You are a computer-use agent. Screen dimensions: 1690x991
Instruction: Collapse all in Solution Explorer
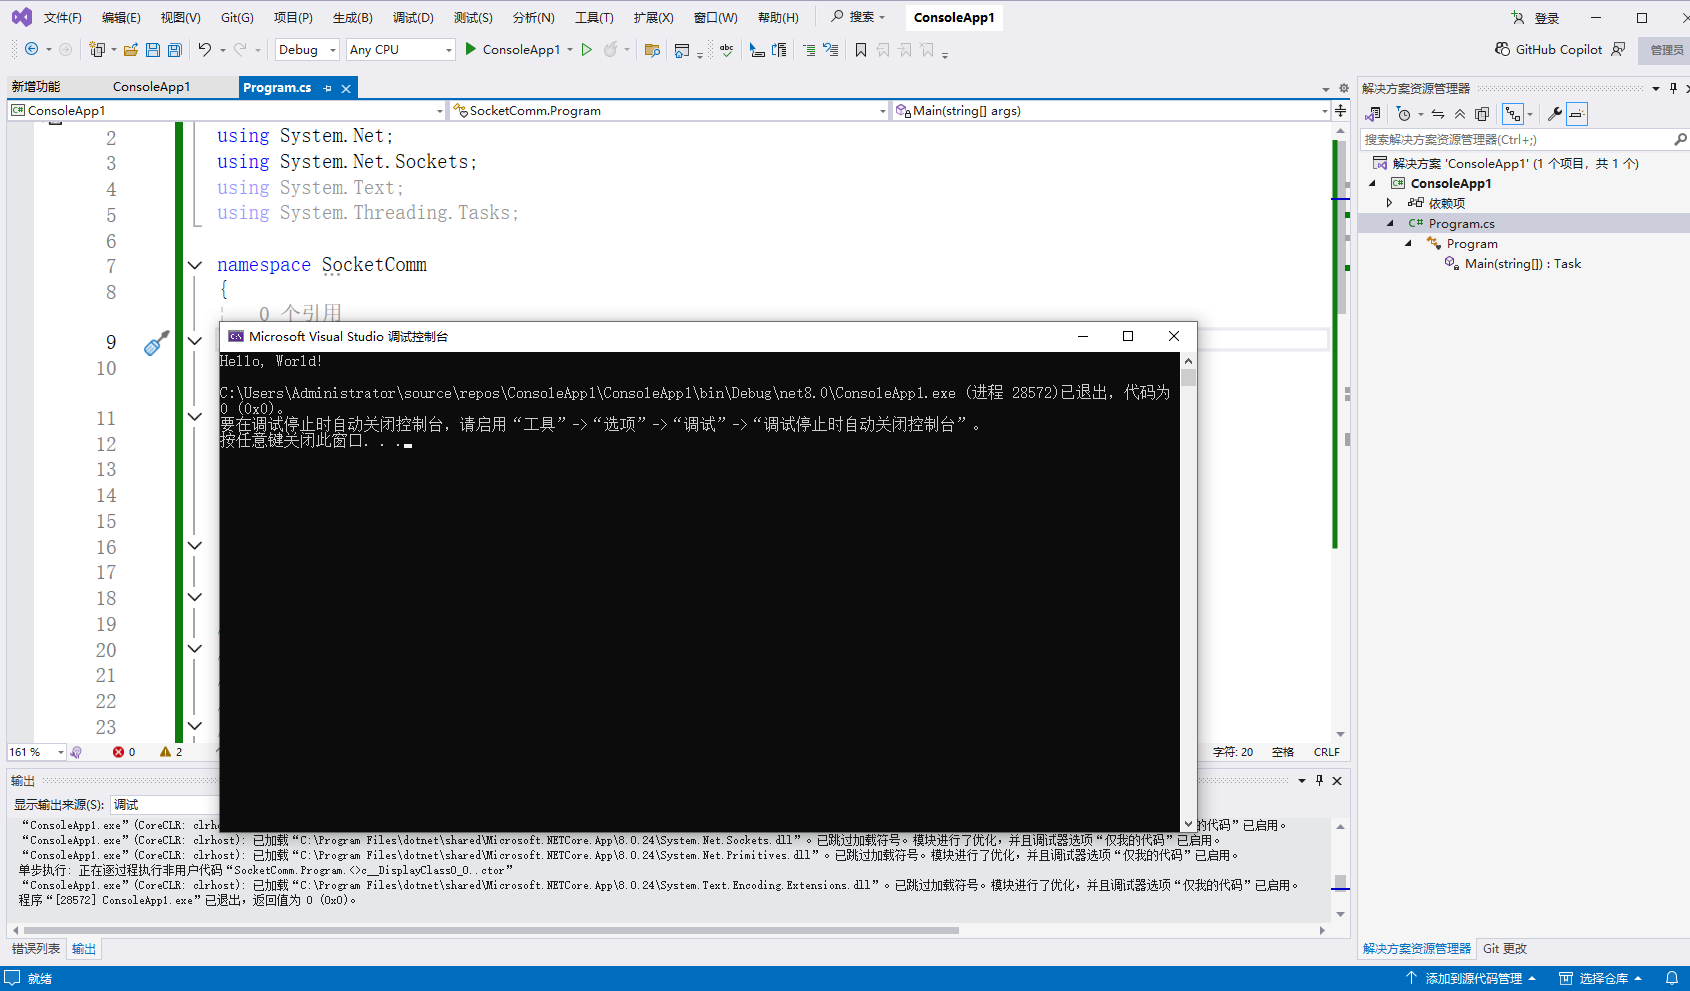click(1460, 114)
